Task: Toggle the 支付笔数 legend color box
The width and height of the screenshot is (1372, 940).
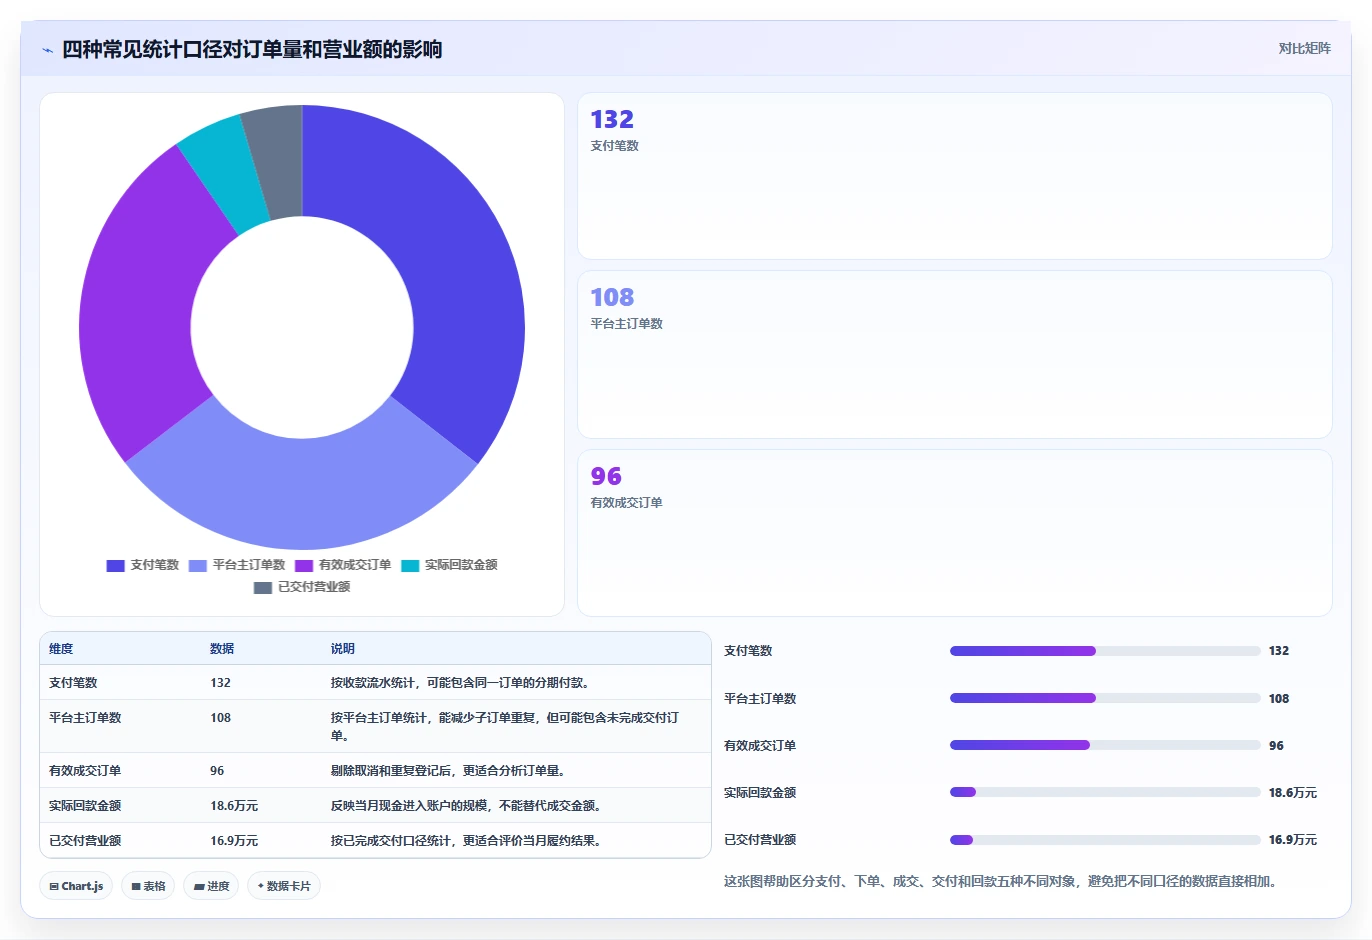Action: (115, 565)
